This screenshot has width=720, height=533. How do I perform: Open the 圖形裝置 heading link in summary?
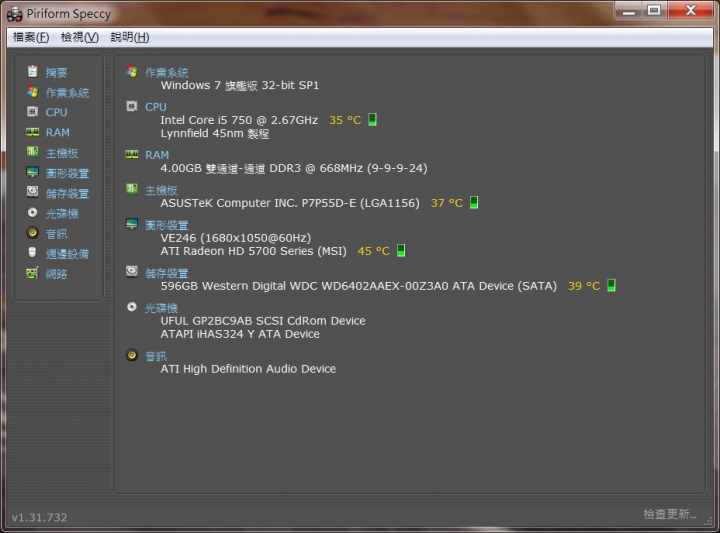point(167,225)
